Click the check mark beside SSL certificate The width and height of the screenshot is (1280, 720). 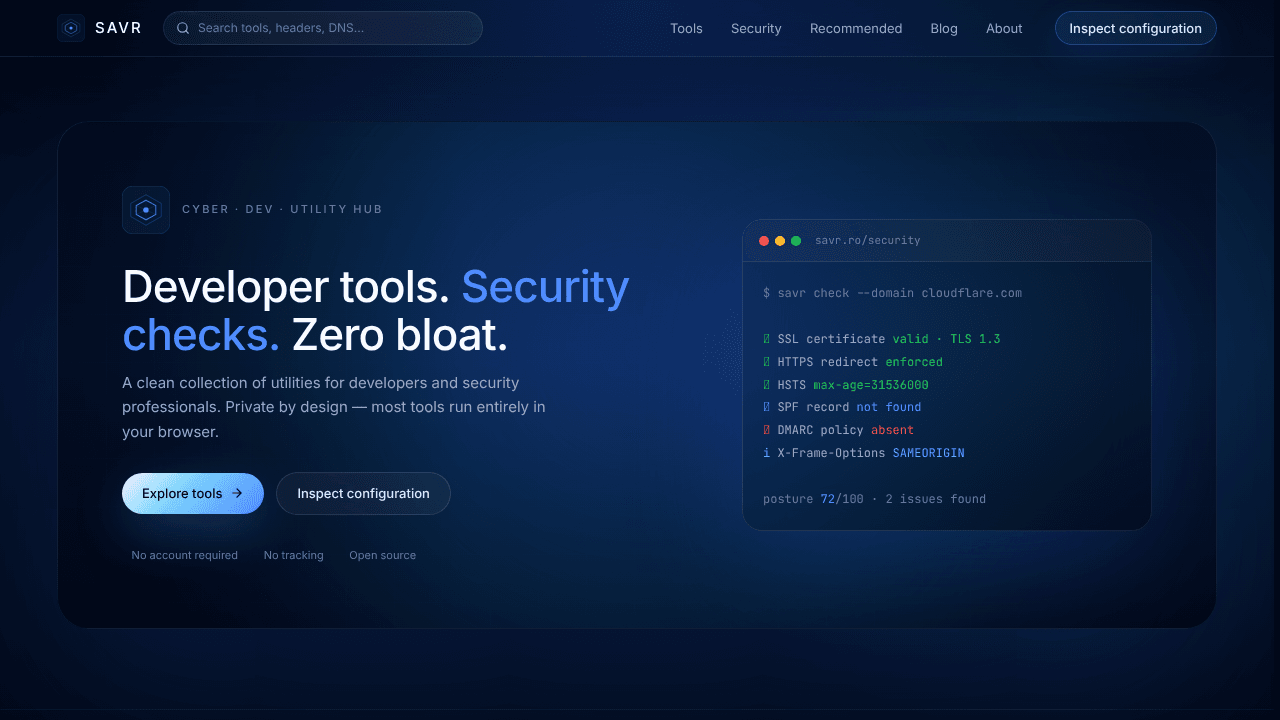coord(767,339)
